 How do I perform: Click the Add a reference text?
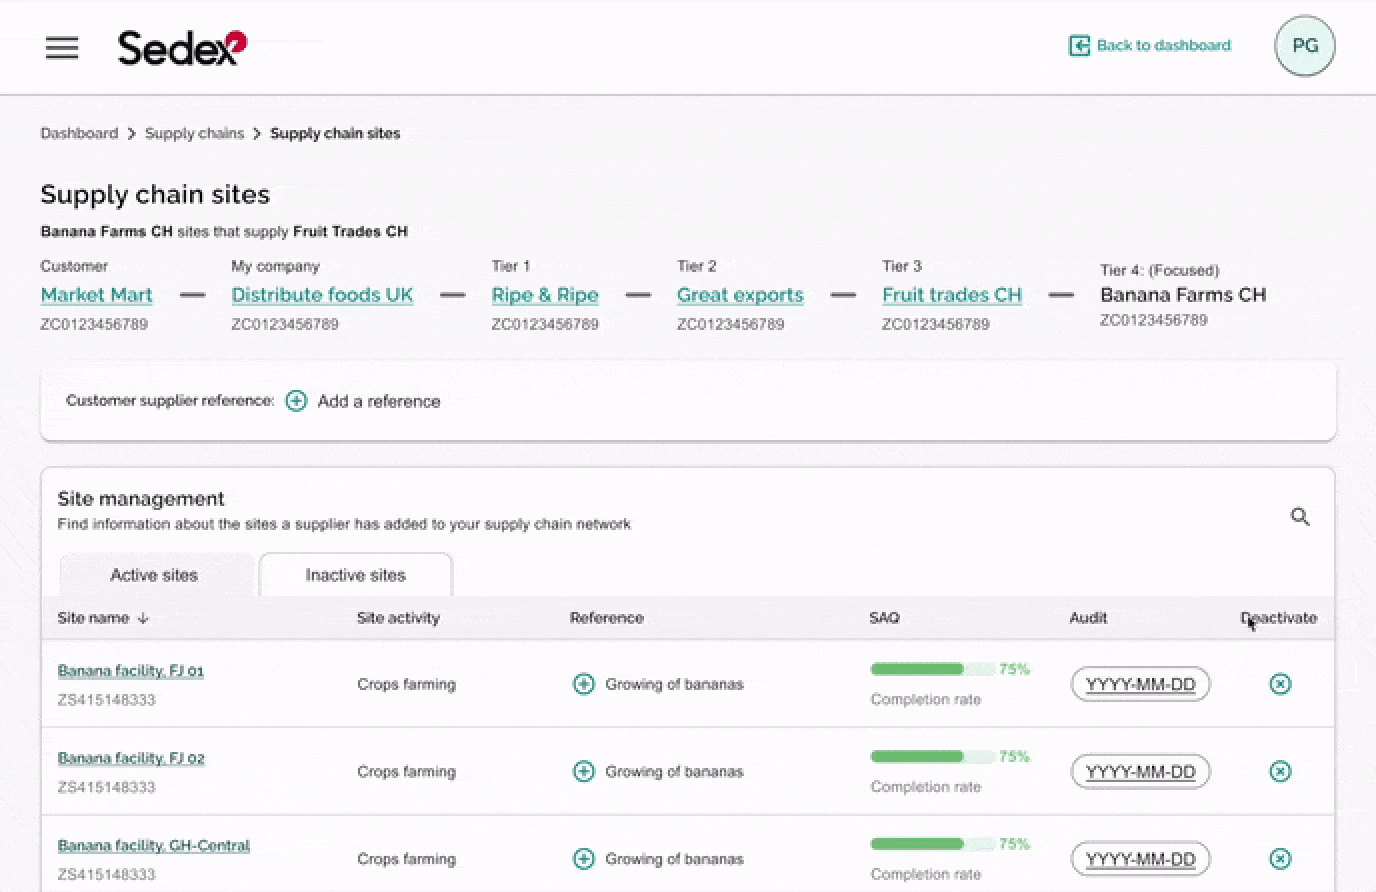click(x=379, y=401)
